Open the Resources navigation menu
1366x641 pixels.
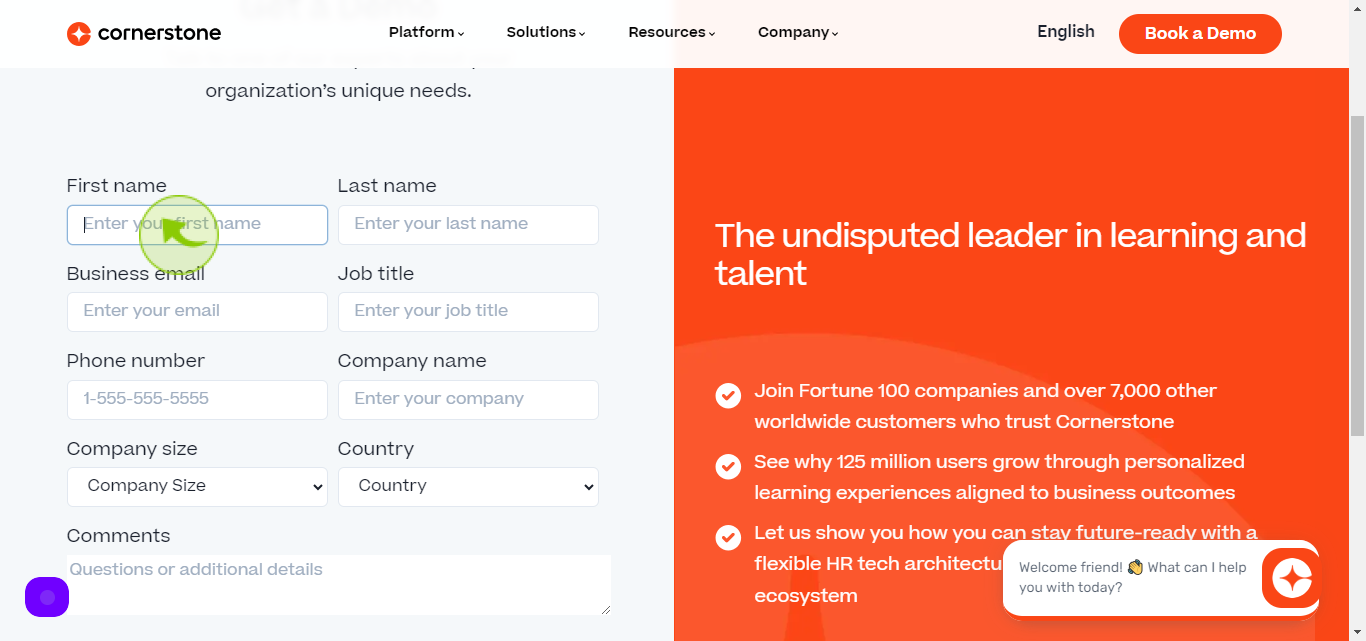point(671,32)
